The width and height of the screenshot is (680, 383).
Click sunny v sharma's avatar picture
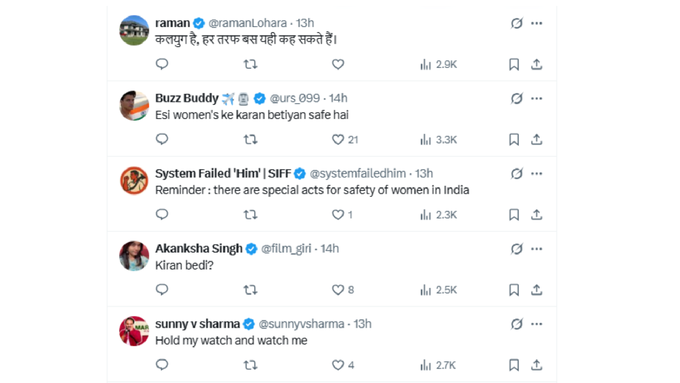coord(134,331)
